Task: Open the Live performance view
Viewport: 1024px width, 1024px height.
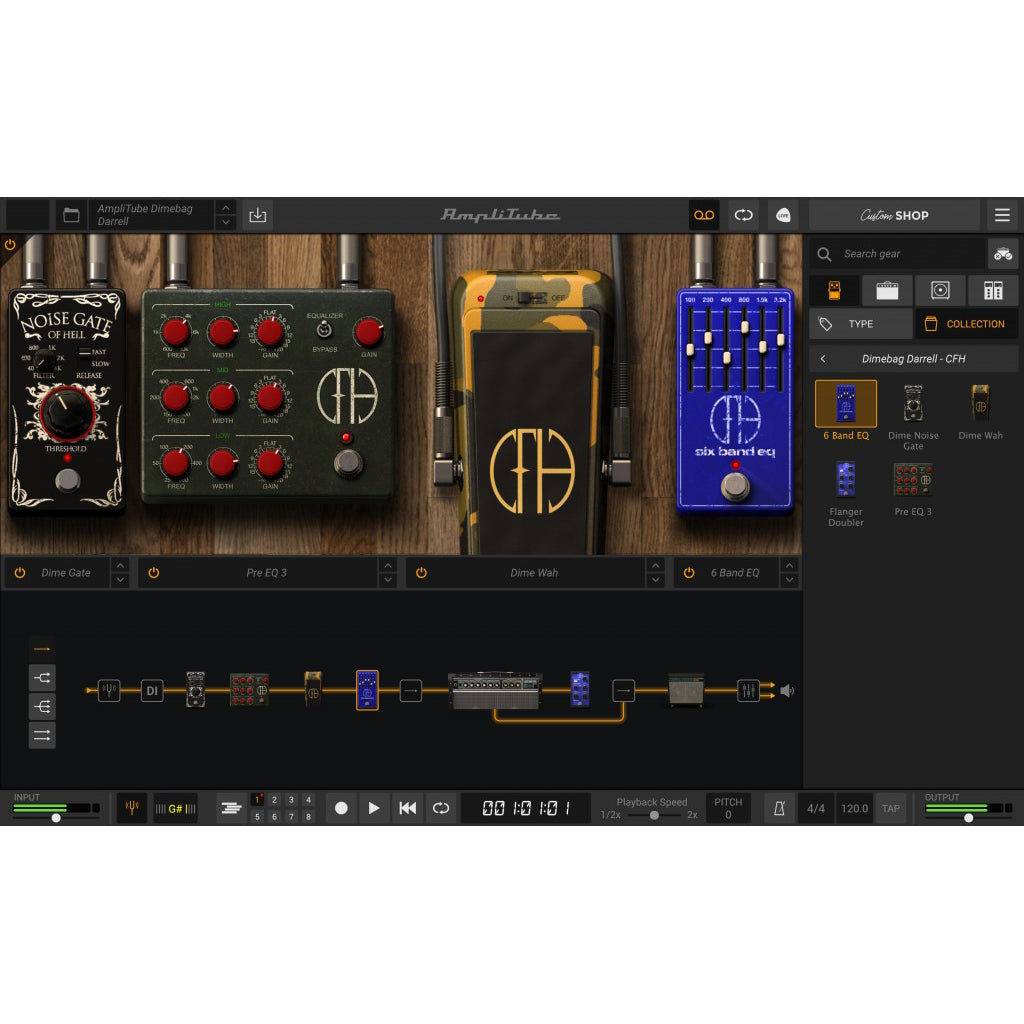Action: click(x=784, y=214)
